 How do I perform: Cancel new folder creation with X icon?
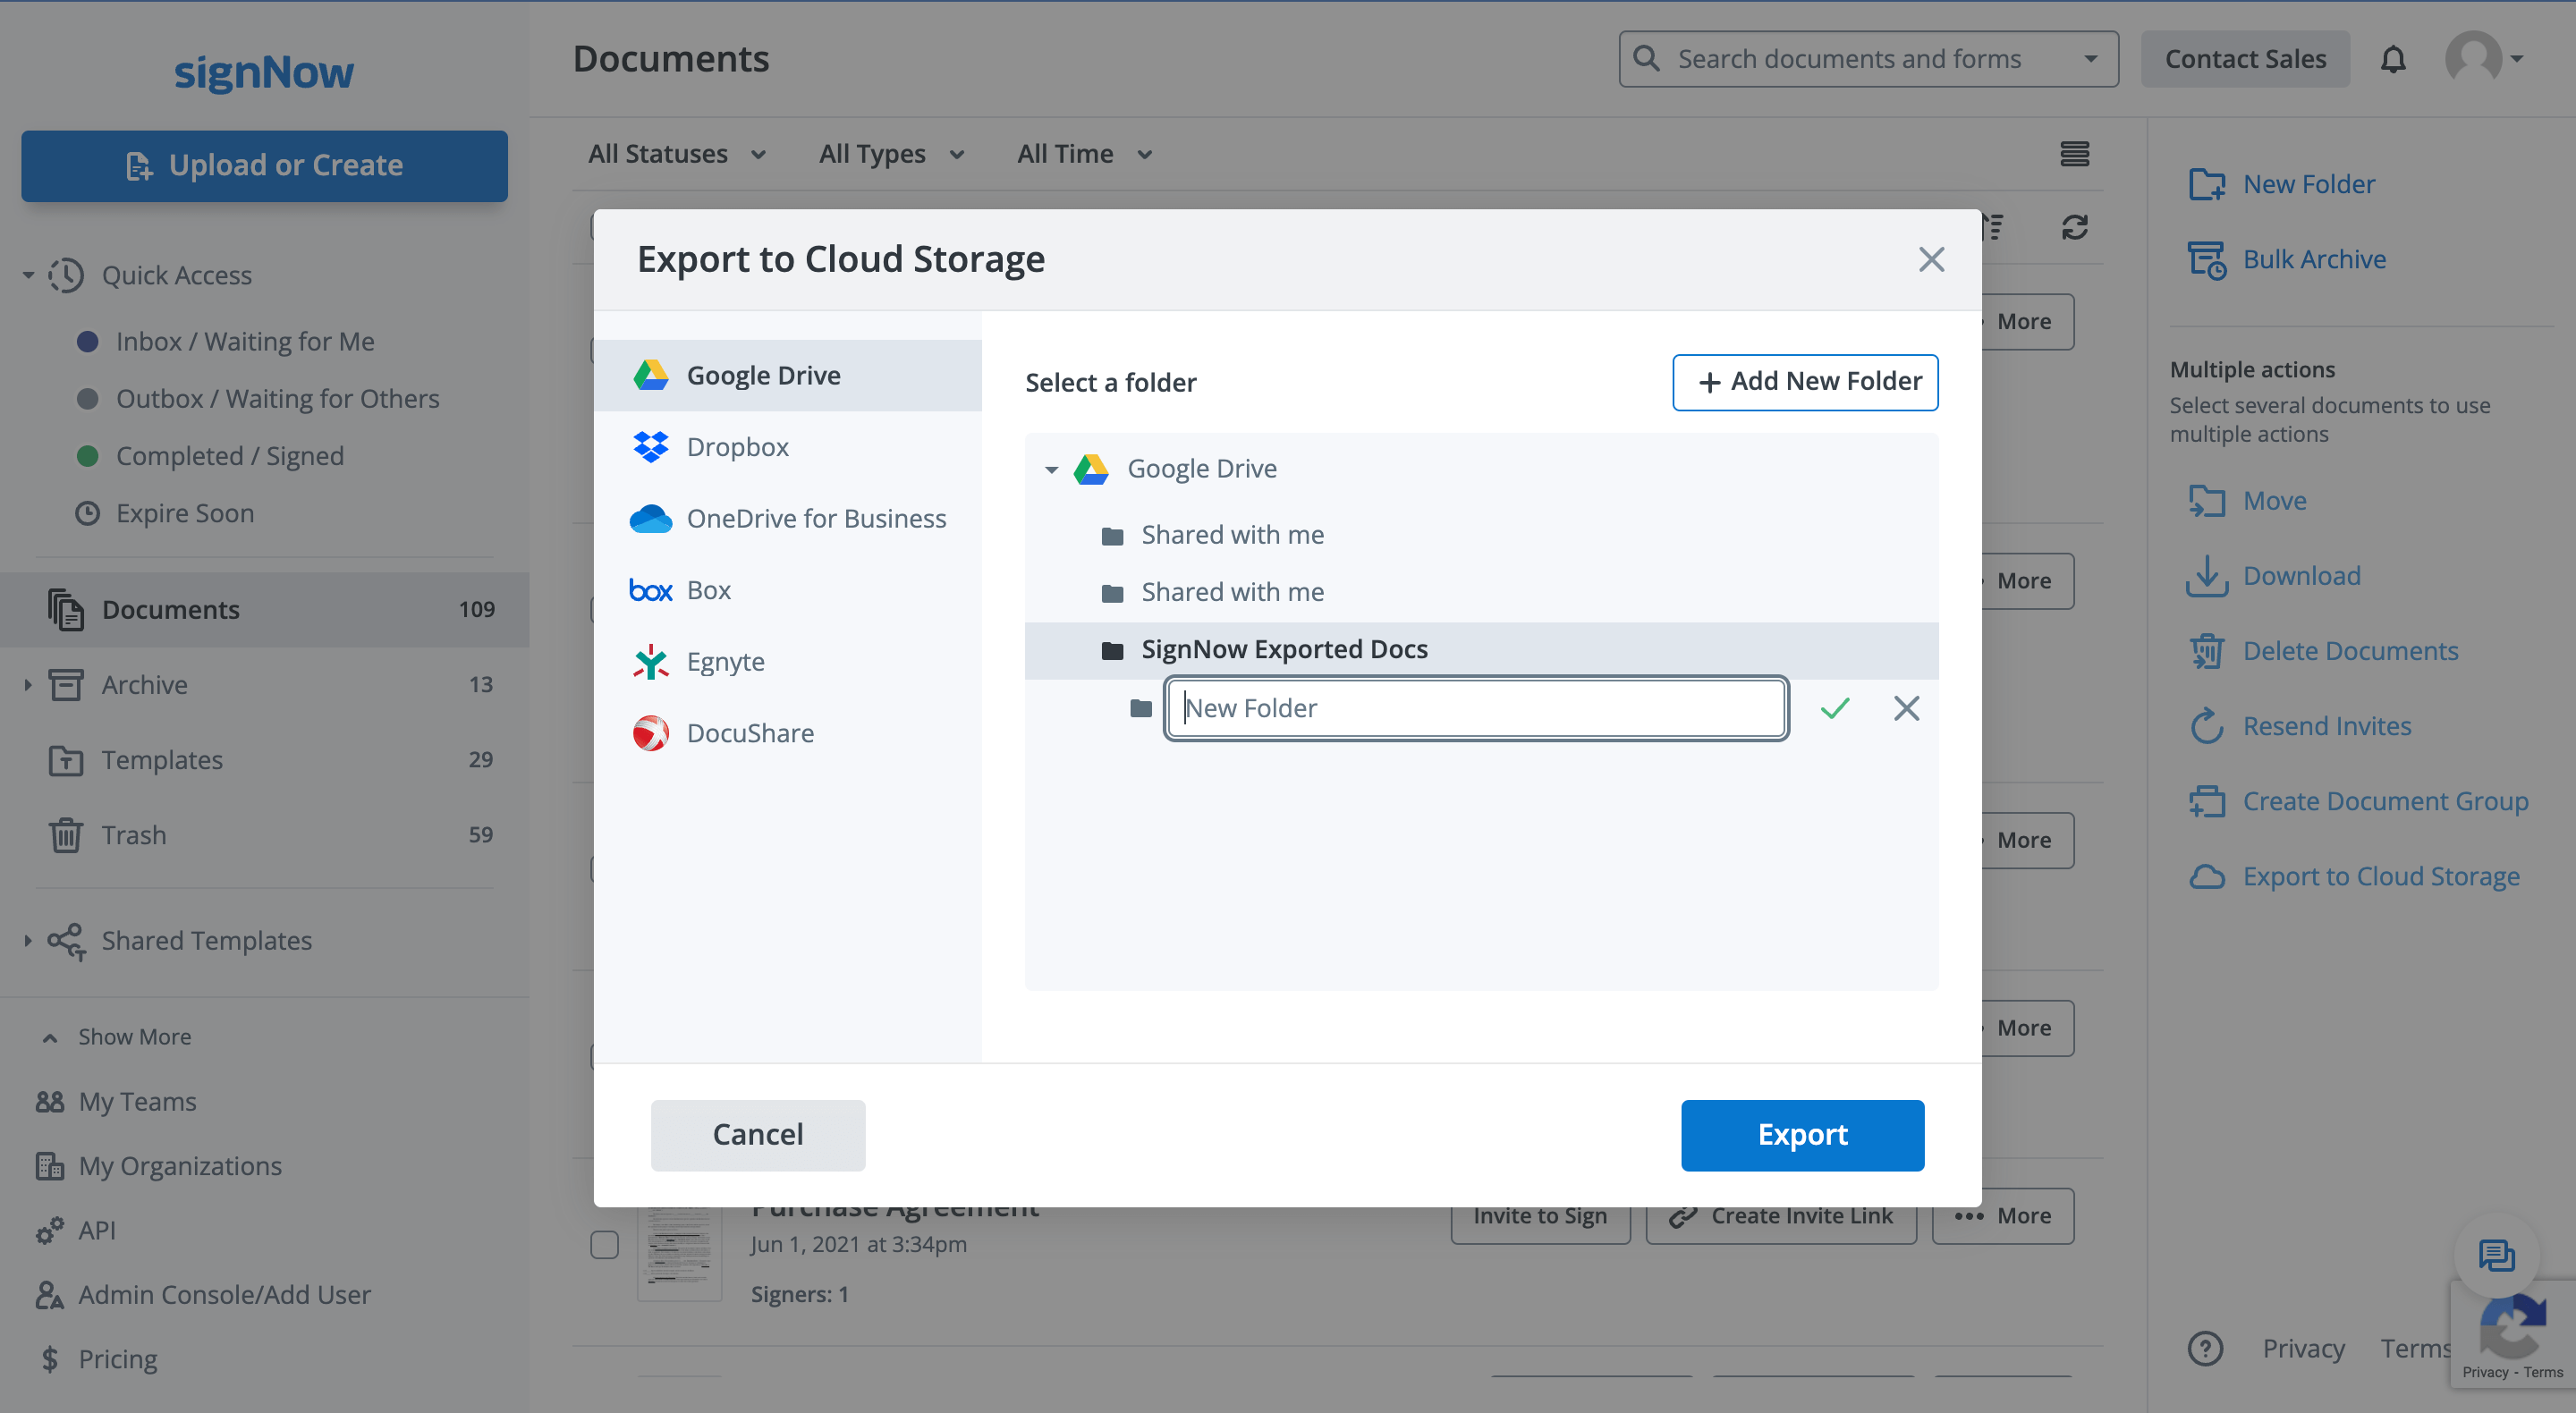(x=1906, y=708)
